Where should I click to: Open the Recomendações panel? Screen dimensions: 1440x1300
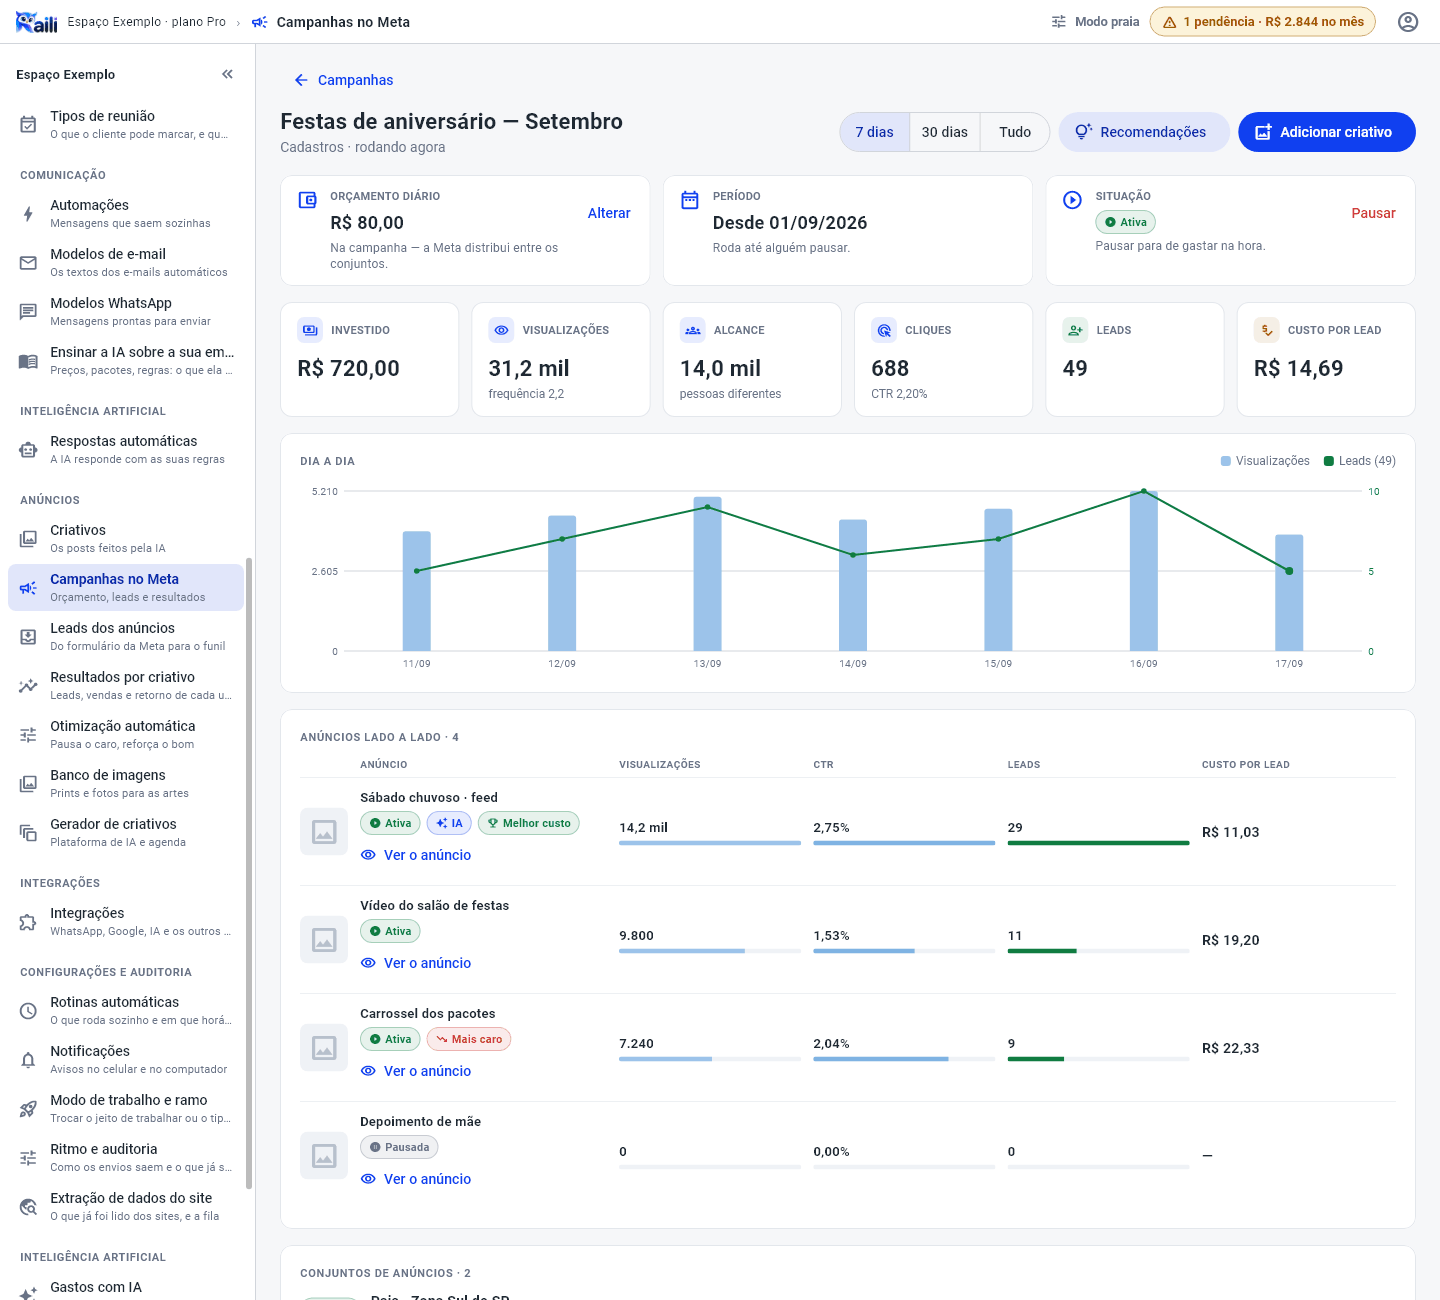point(1144,132)
